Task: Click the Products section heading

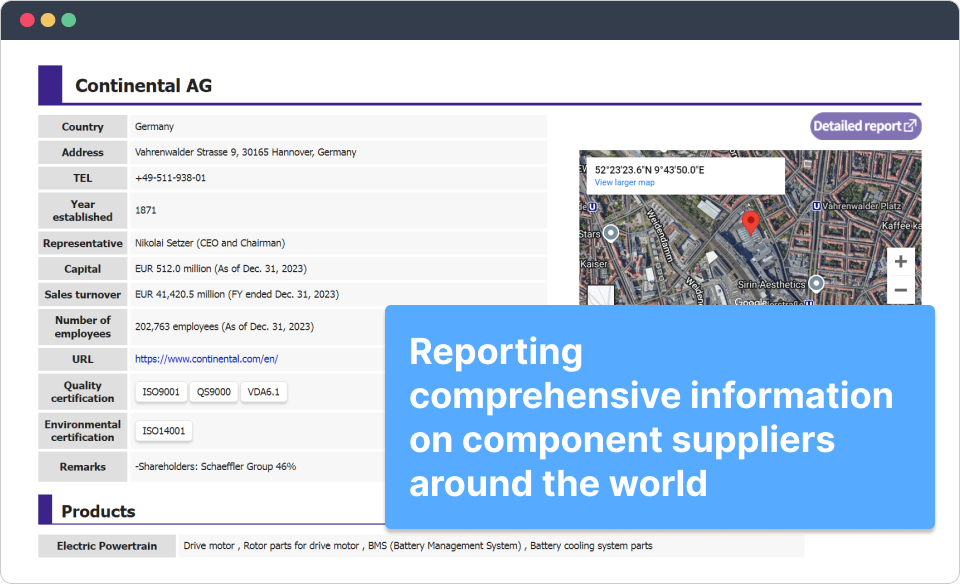Action: tap(98, 511)
